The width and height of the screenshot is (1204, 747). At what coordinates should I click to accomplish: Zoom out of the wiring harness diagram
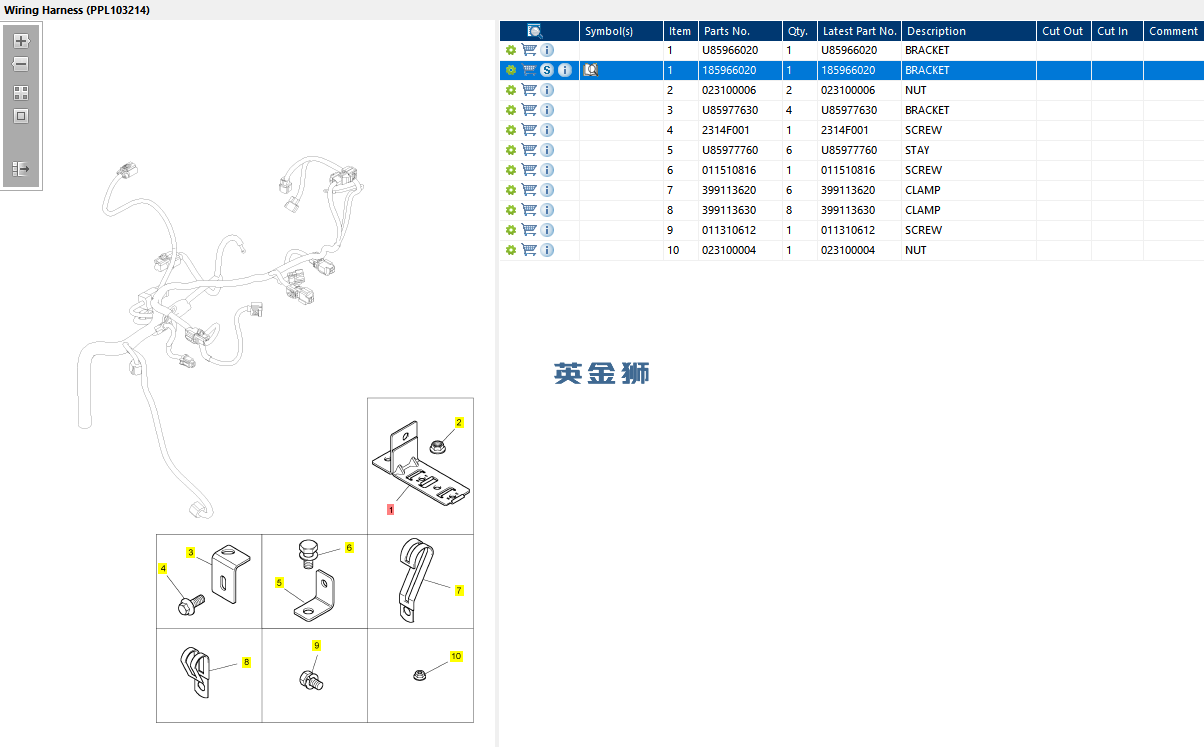(20, 64)
